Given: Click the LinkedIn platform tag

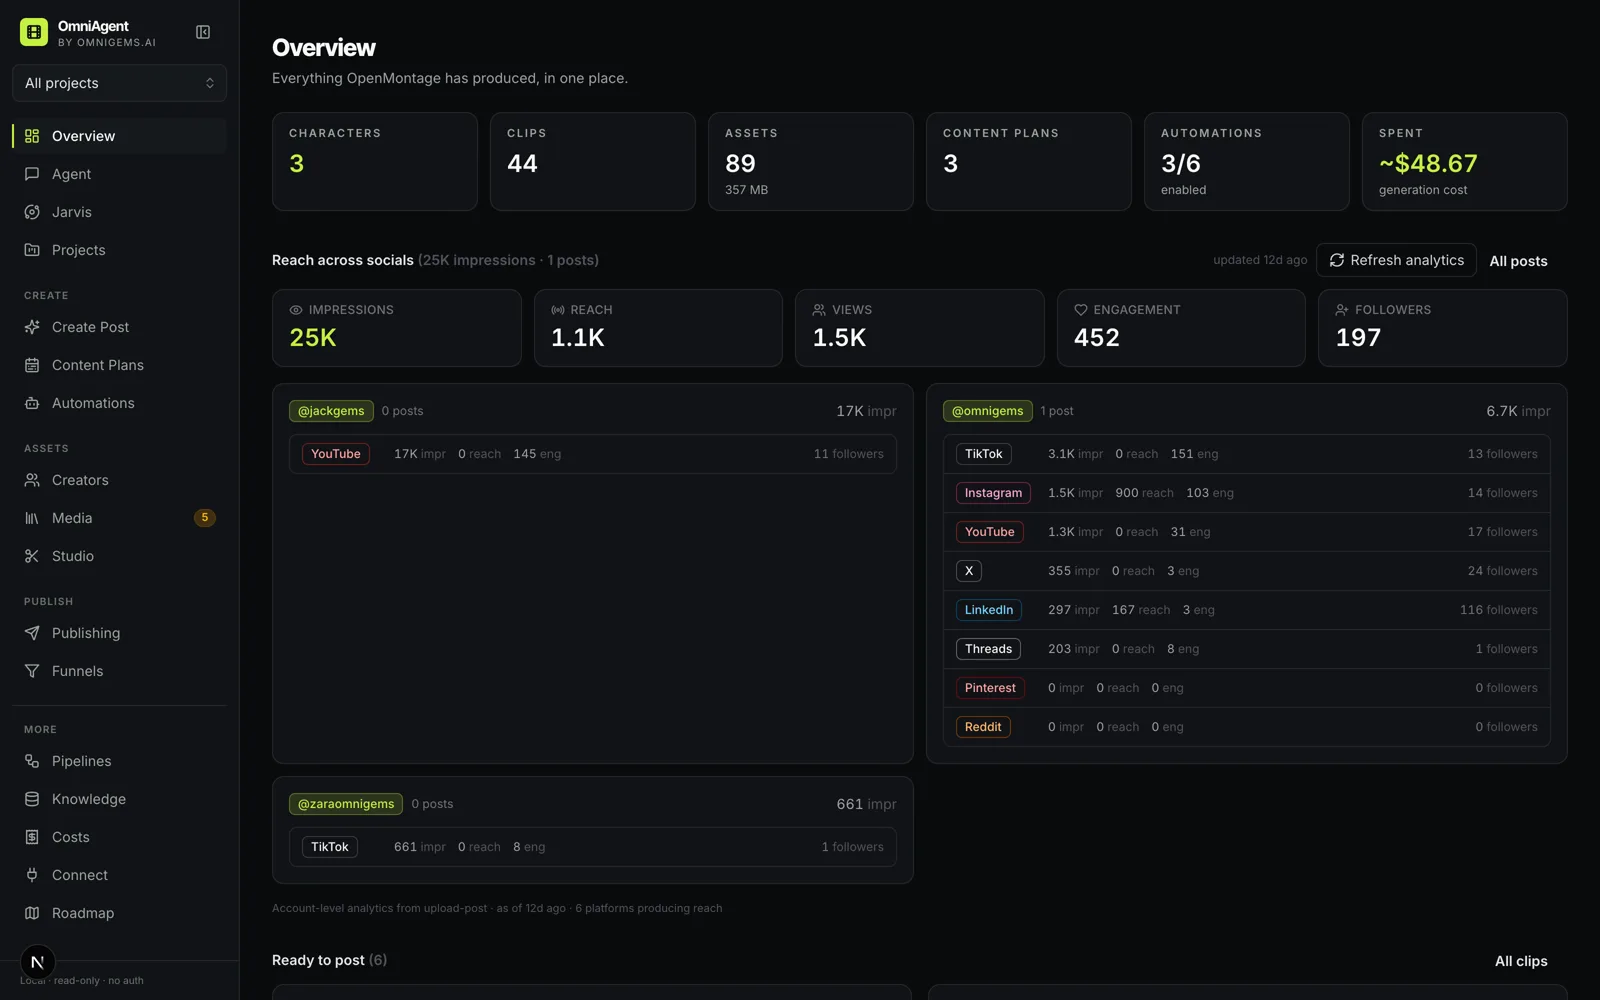Looking at the screenshot, I should tap(989, 610).
